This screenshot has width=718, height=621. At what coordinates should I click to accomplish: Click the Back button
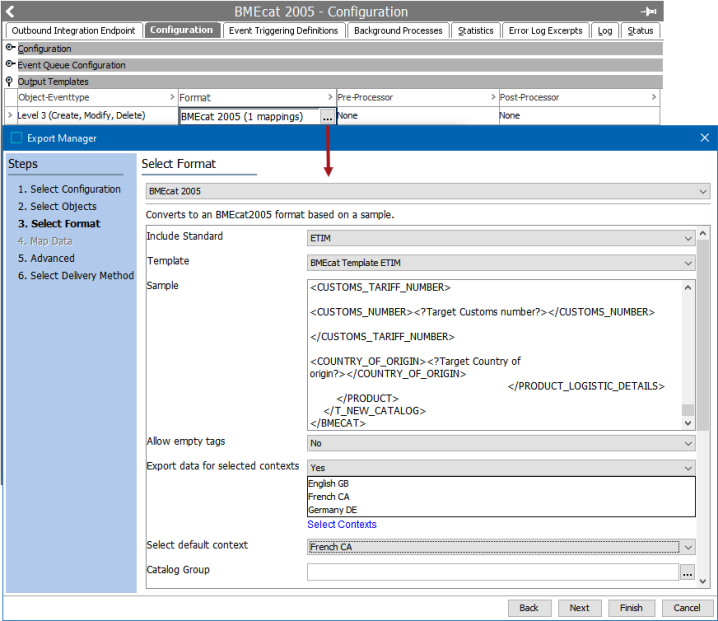click(529, 608)
